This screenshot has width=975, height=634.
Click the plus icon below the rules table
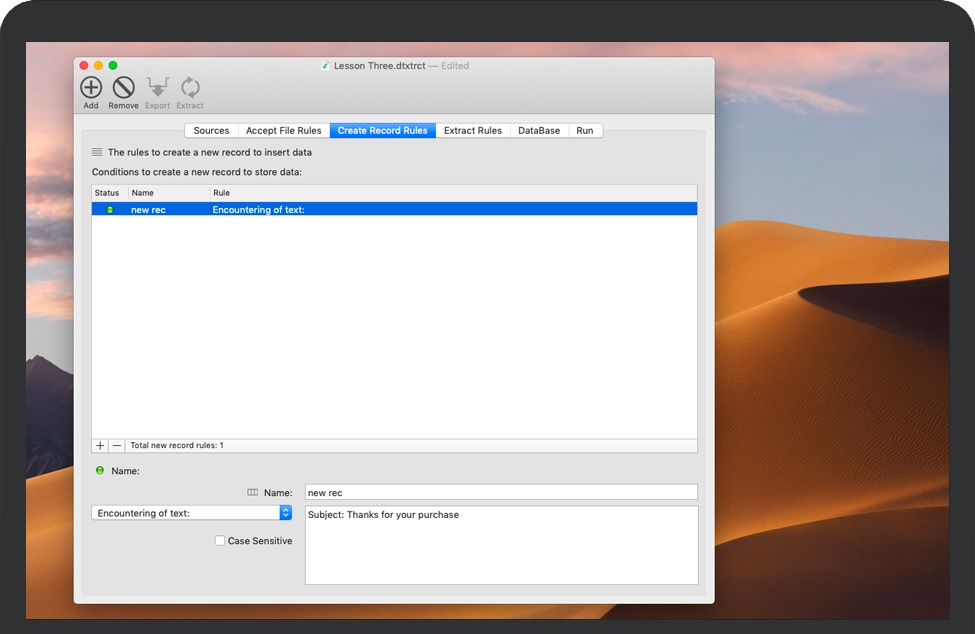point(99,444)
